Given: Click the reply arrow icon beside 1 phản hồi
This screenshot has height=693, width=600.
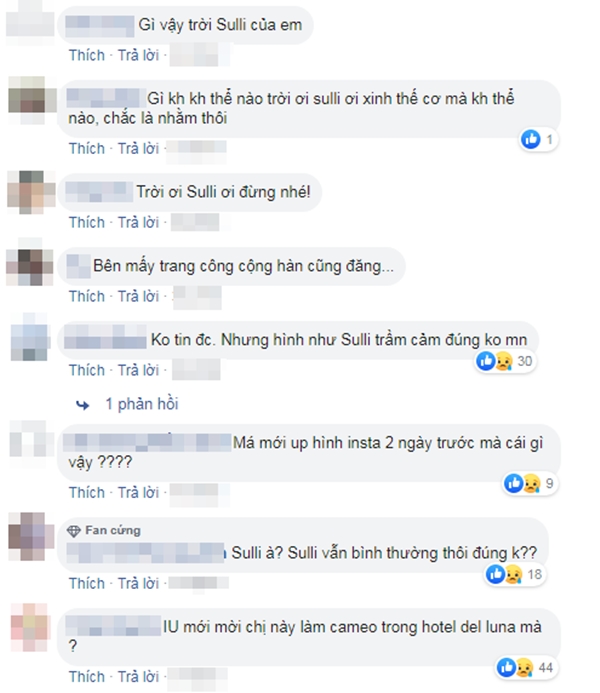Looking at the screenshot, I should pos(83,404).
